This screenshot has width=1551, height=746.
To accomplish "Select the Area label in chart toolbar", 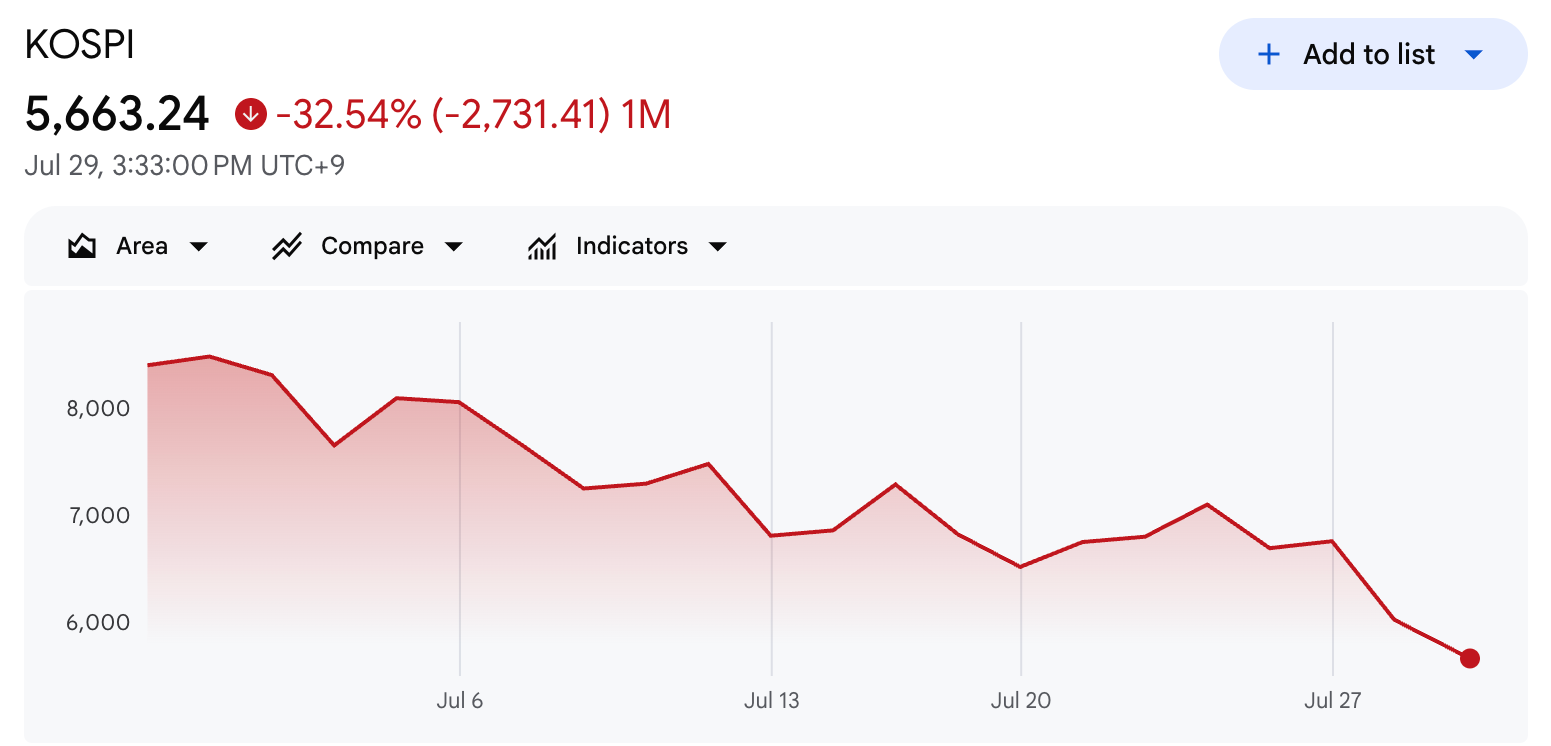I will click(142, 246).
